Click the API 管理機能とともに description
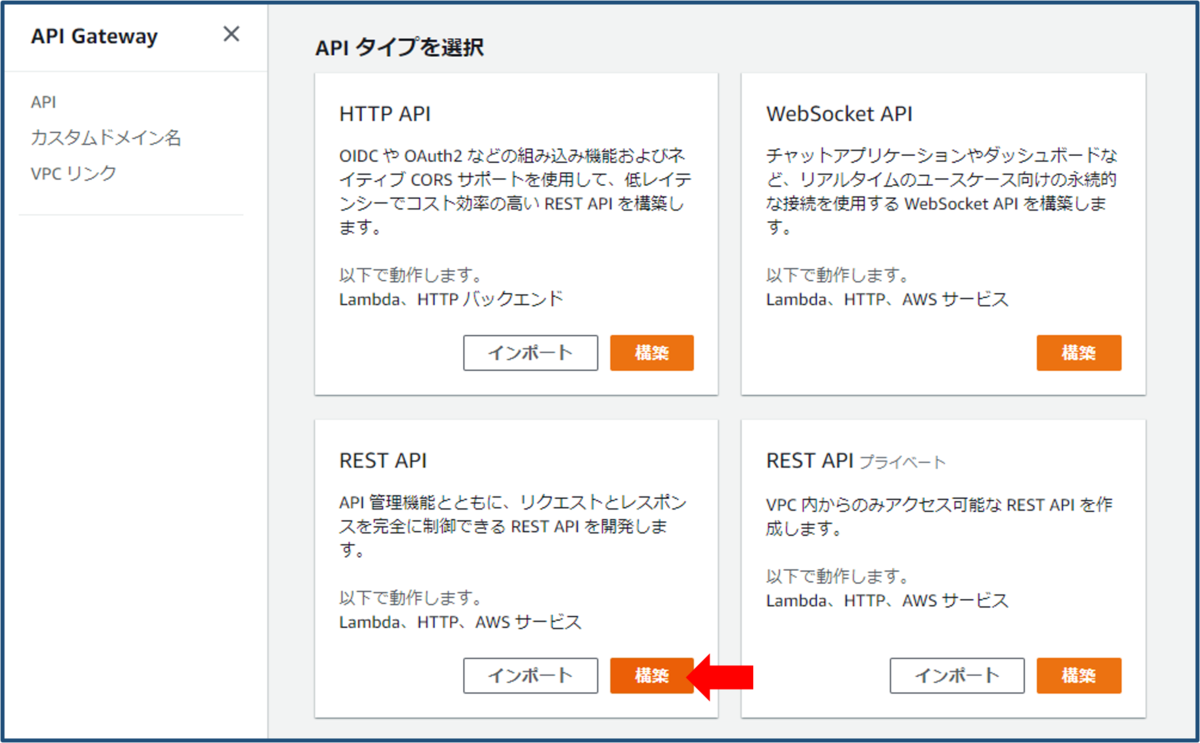1200x743 pixels. tap(513, 526)
